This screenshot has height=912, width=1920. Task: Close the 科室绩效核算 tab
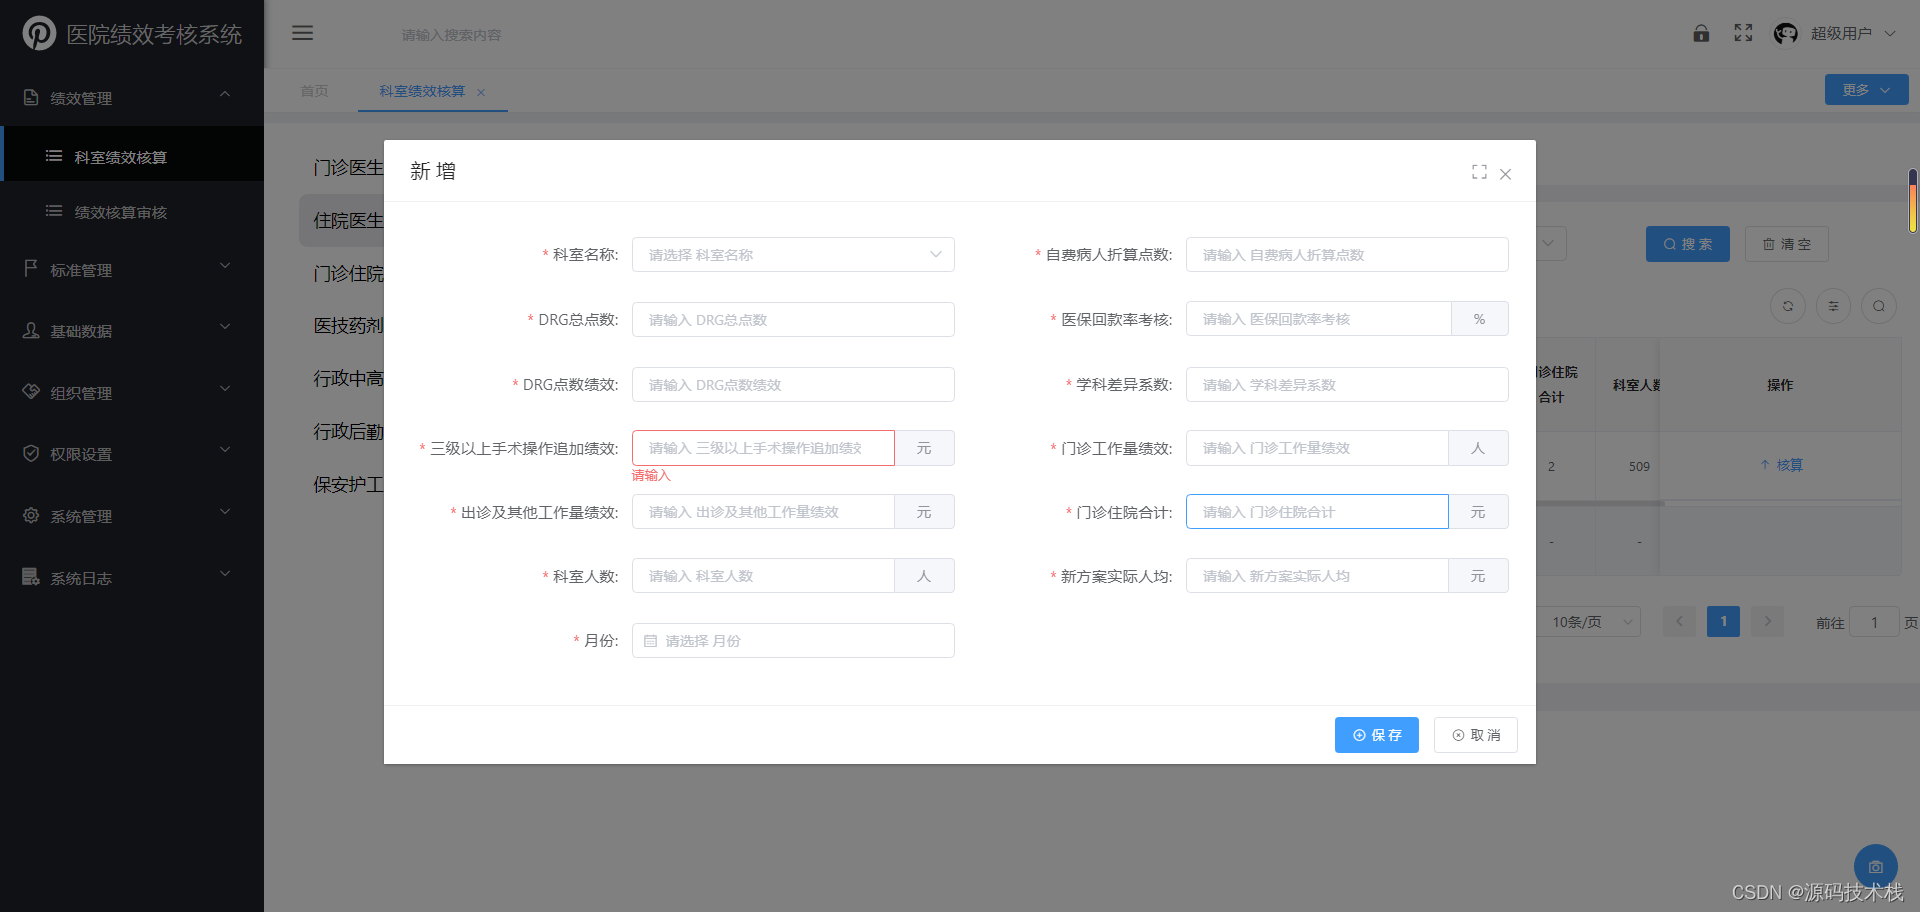pos(481,92)
